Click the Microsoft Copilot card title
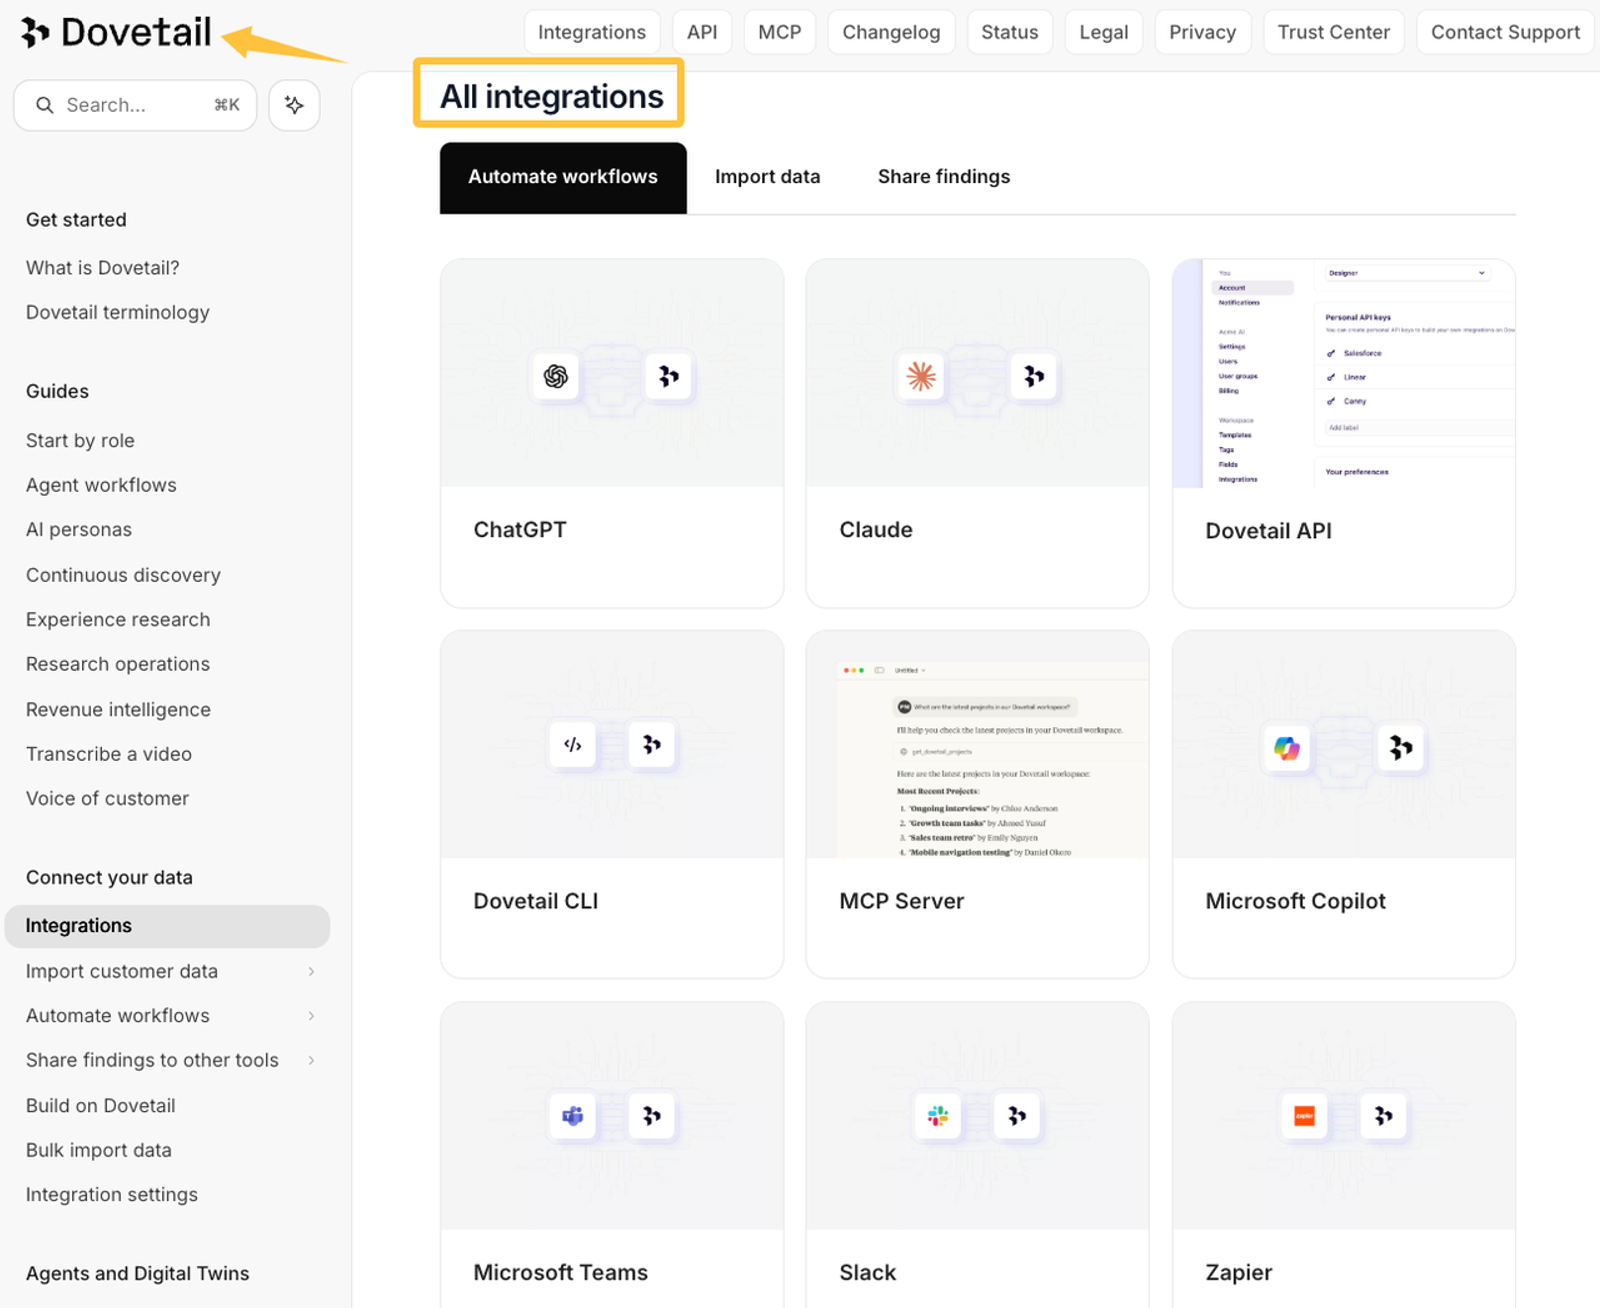 [x=1295, y=901]
